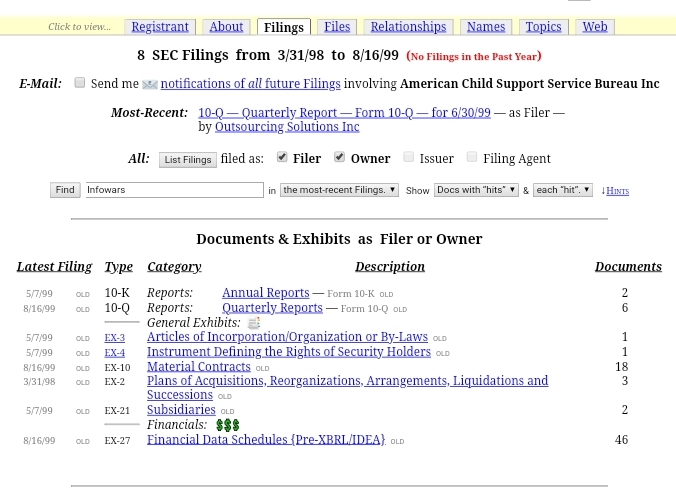Open the Outsourcing Solutions Inc link
Viewport: 676px width, 488px height.
(287, 127)
